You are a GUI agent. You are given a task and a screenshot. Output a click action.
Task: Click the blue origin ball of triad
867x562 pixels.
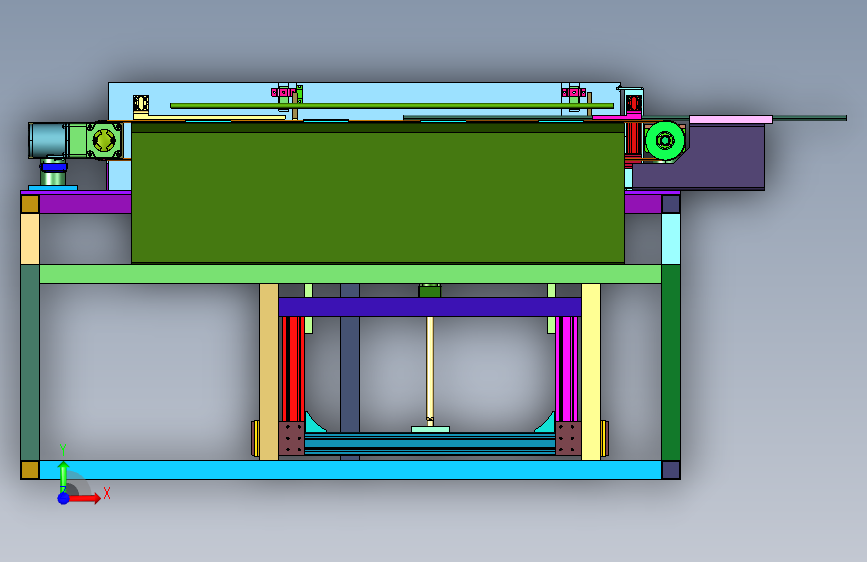(64, 498)
